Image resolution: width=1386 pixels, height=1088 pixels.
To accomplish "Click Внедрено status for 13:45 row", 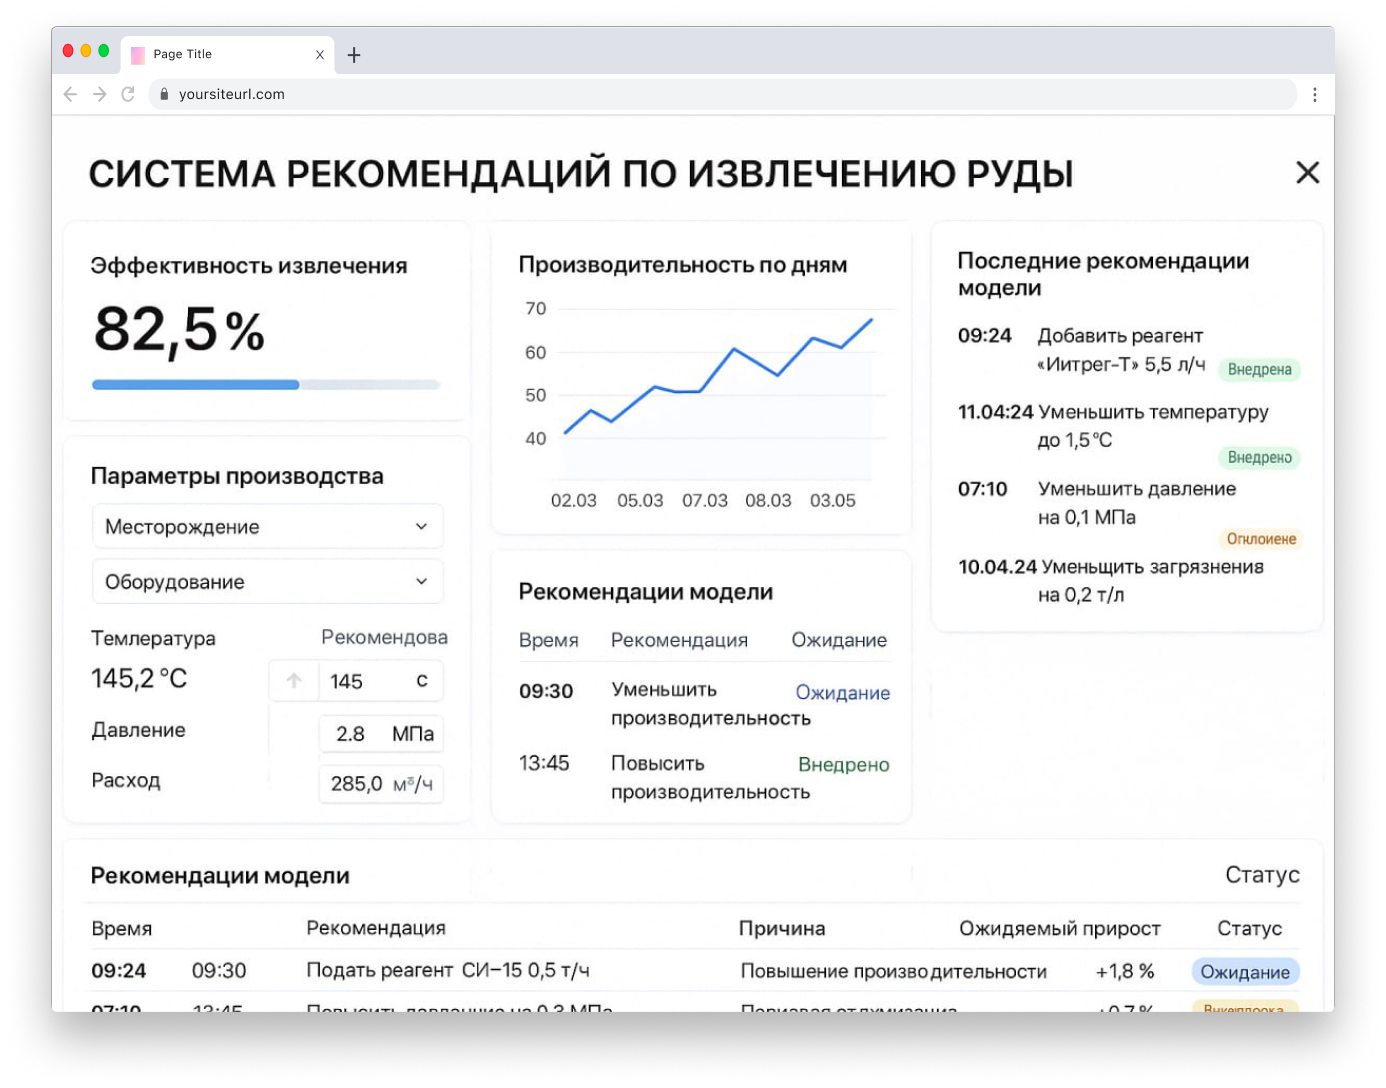I will pos(843,764).
